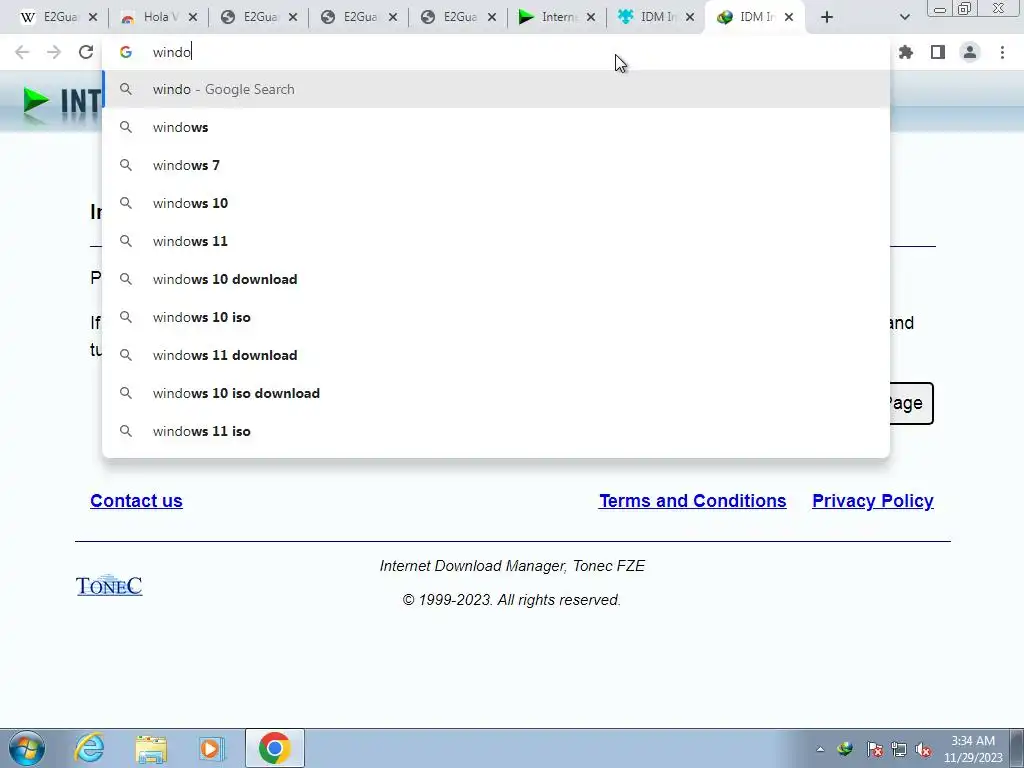Choose the 'windows 10 iso' suggestion
1024x768 pixels.
[496, 317]
